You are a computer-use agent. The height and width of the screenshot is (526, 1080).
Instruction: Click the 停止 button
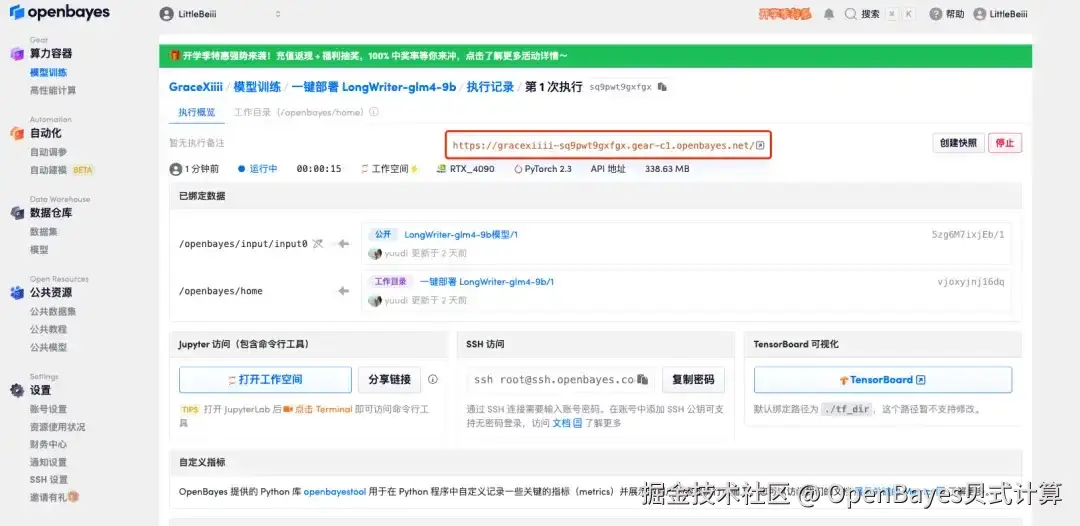pos(1005,143)
